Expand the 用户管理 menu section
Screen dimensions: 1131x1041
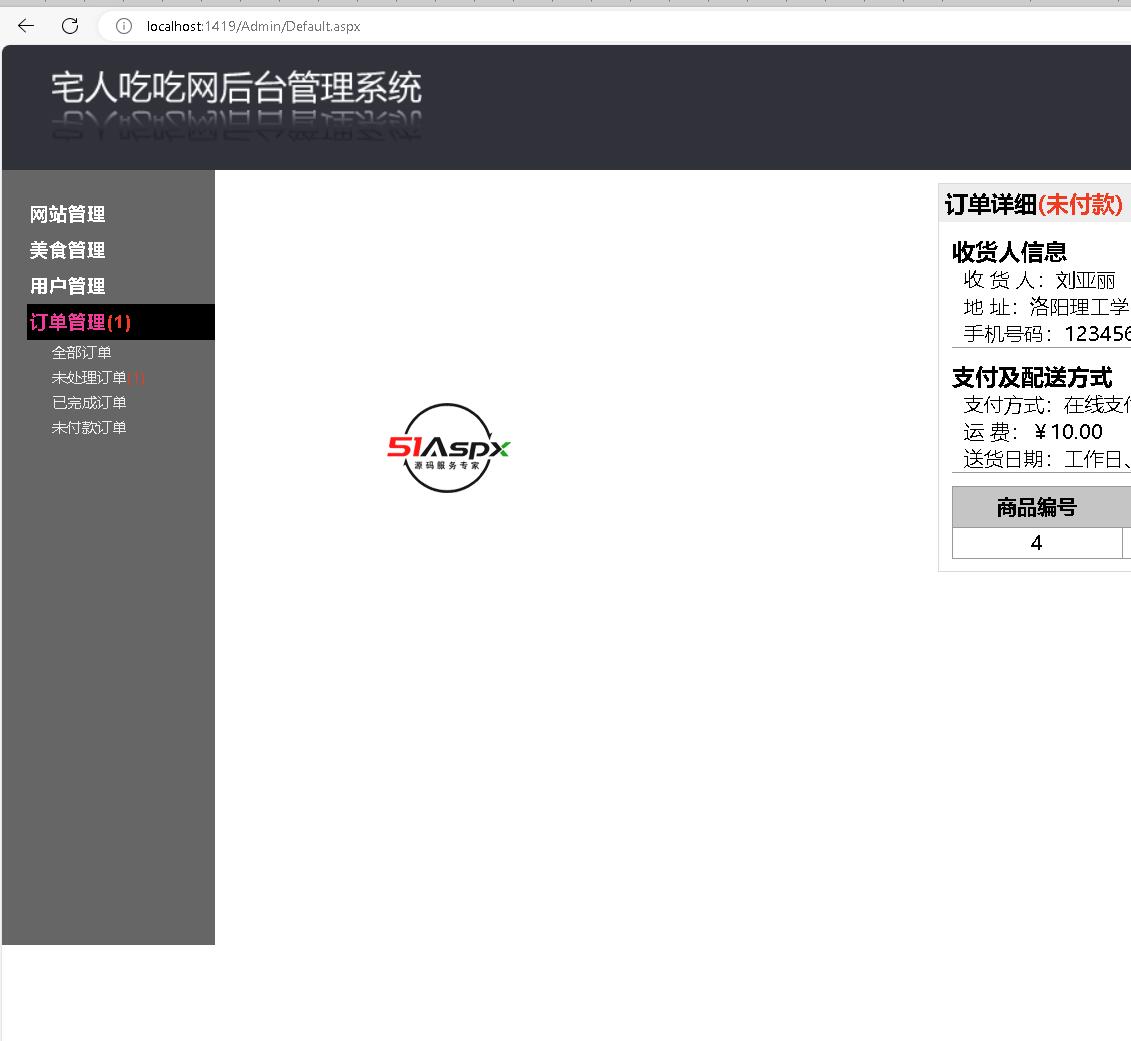click(x=67, y=286)
